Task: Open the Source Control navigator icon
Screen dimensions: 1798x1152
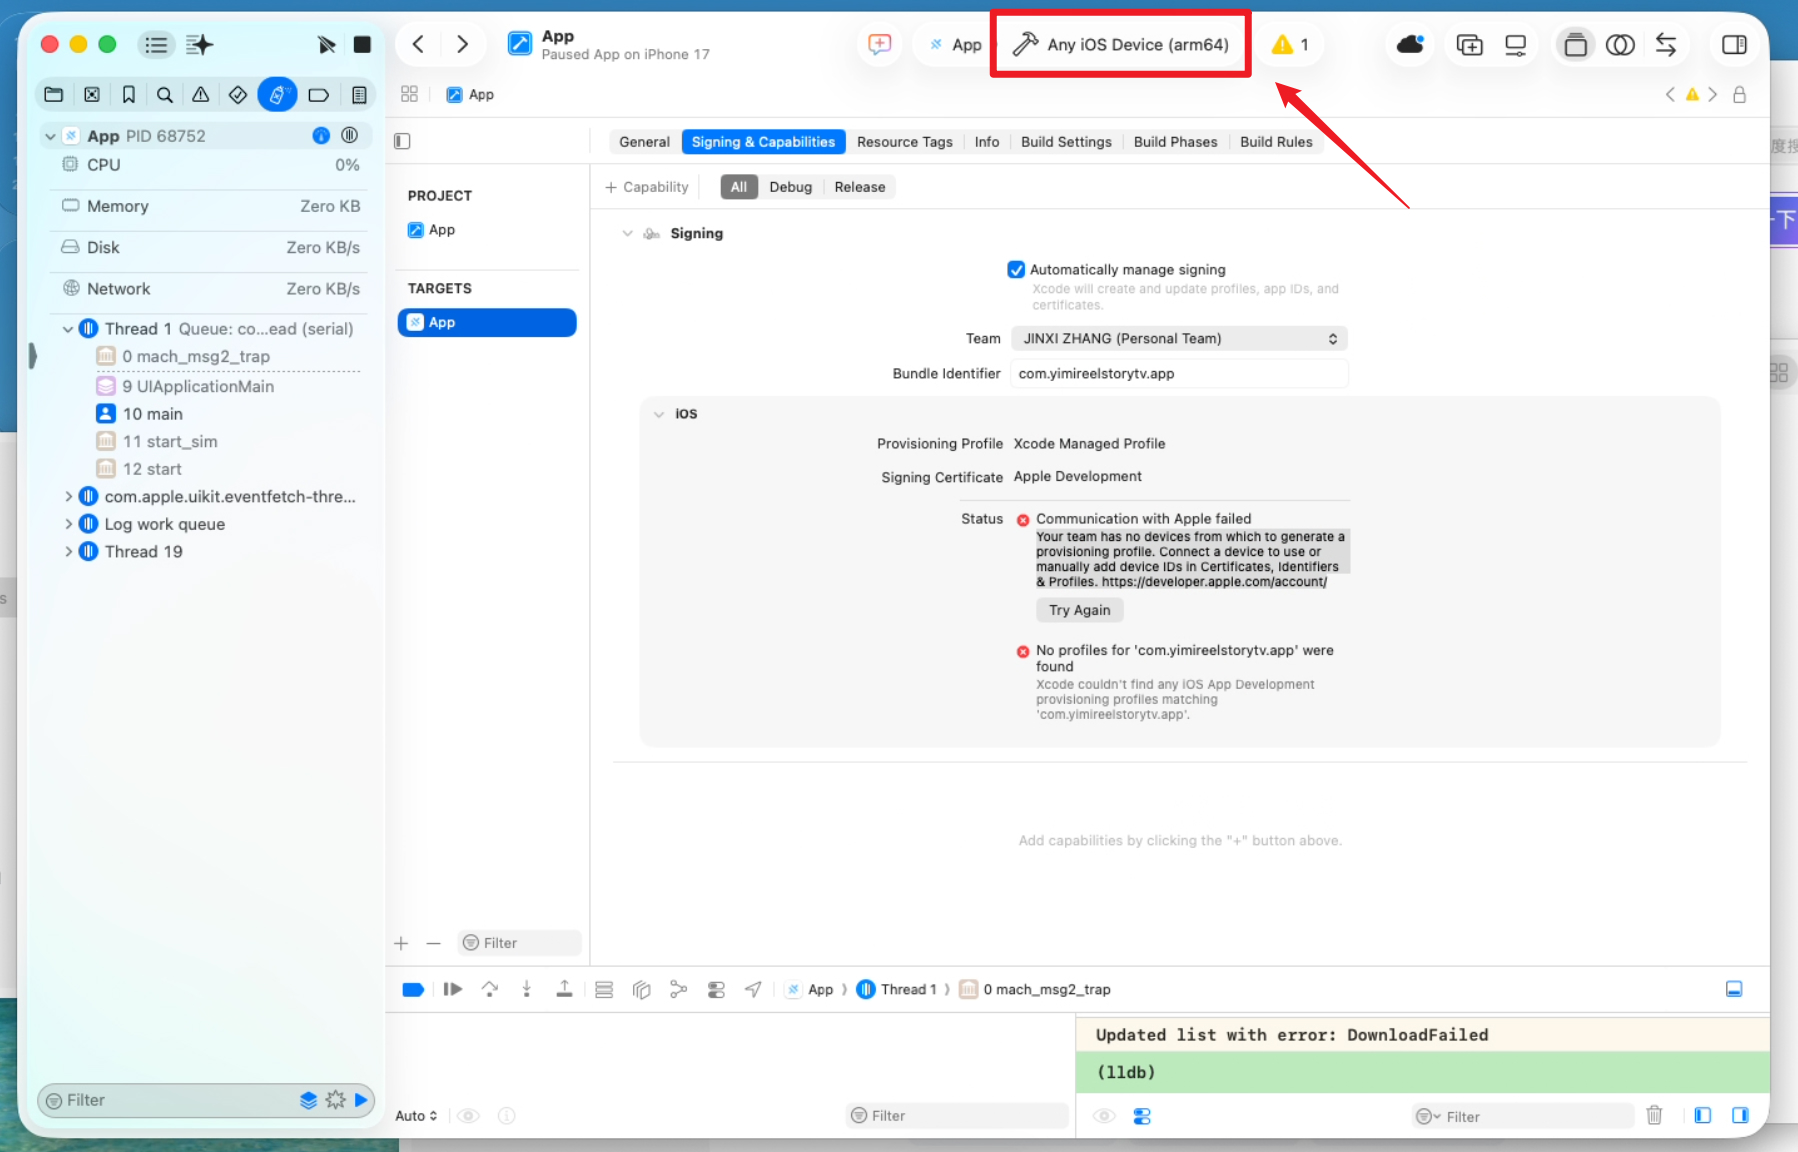Action: (91, 95)
